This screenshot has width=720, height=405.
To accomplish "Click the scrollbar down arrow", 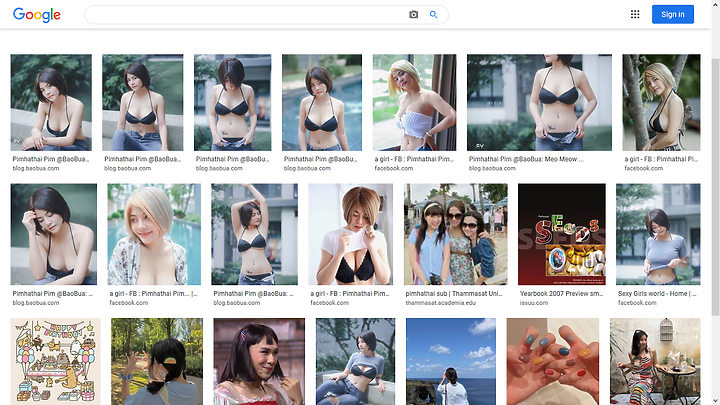I will (715, 401).
